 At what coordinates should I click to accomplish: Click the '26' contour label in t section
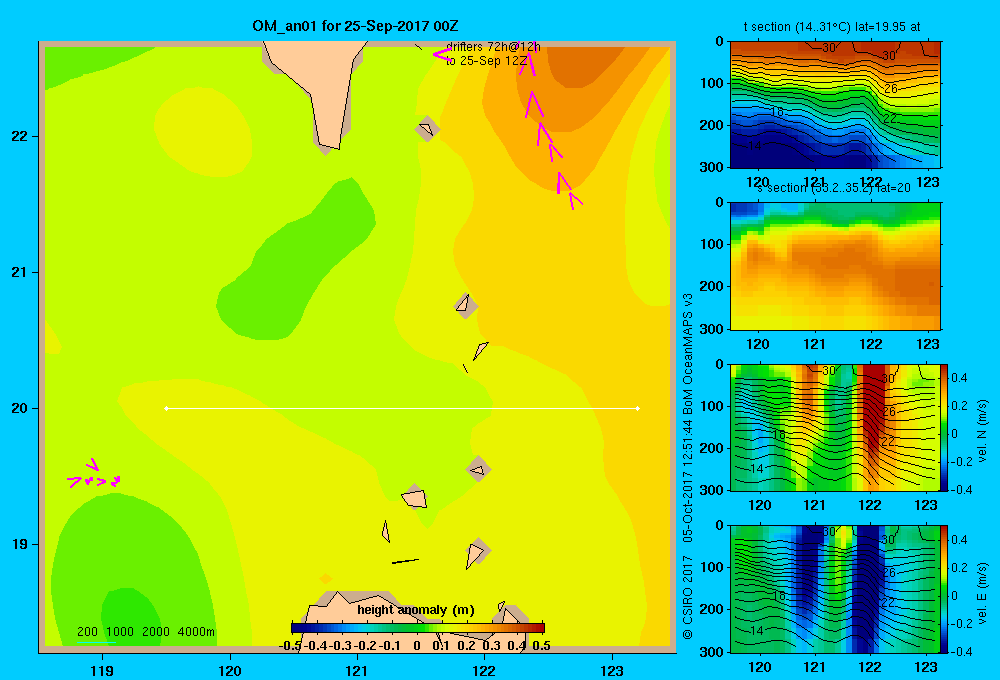pos(890,89)
